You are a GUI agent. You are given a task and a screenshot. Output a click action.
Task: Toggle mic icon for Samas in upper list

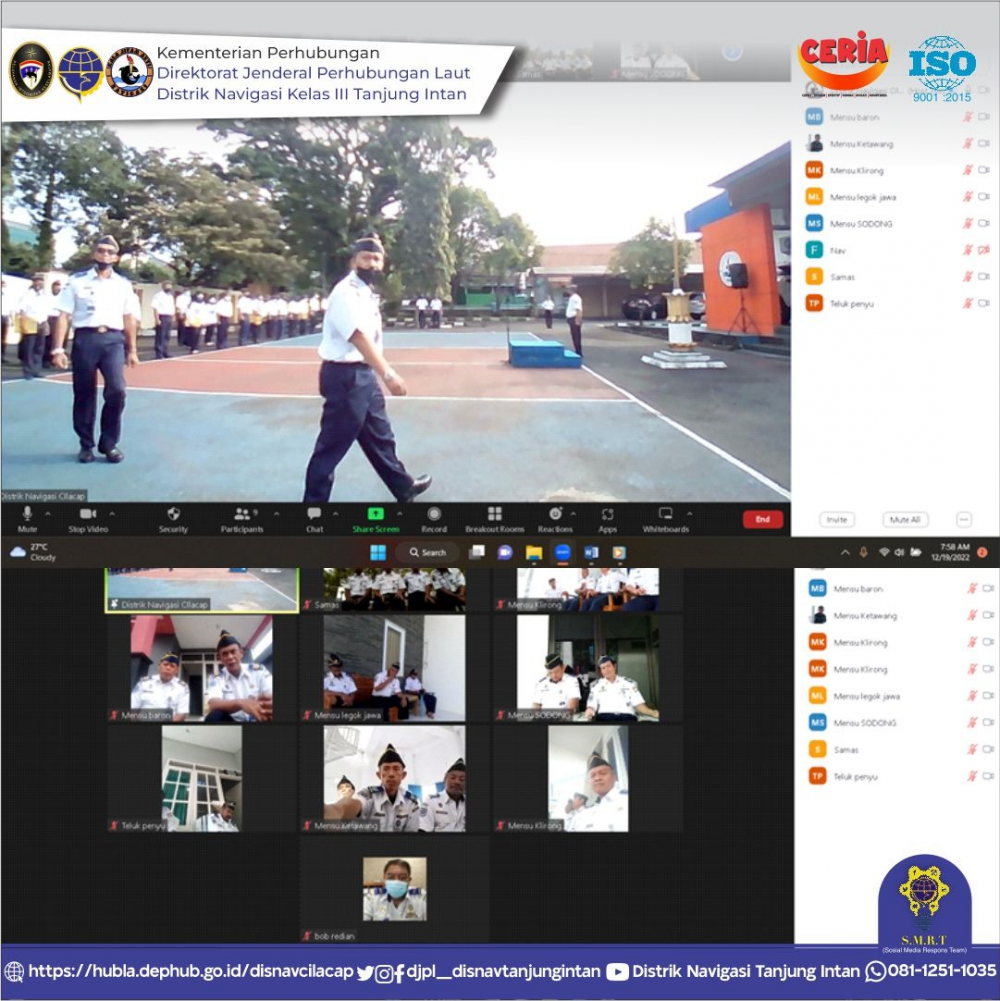pos(967,276)
